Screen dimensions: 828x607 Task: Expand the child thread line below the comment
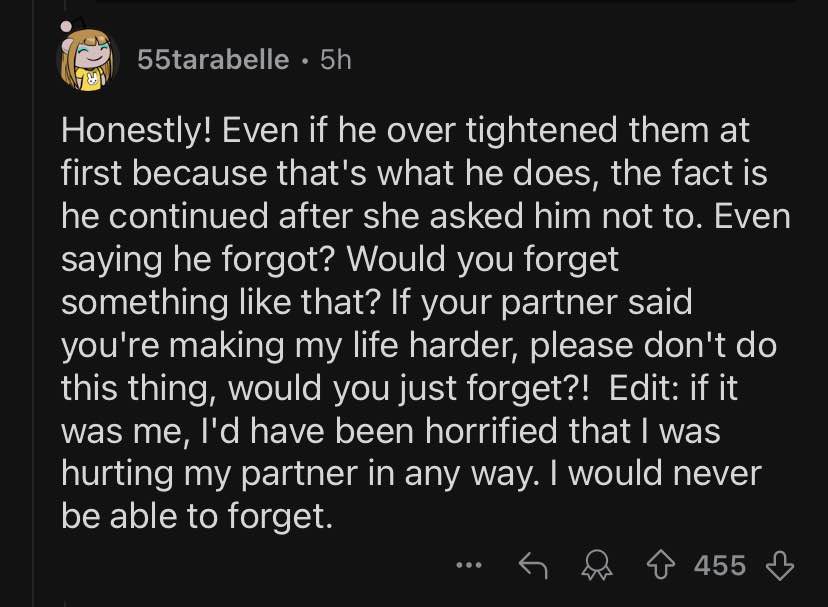tap(65, 603)
